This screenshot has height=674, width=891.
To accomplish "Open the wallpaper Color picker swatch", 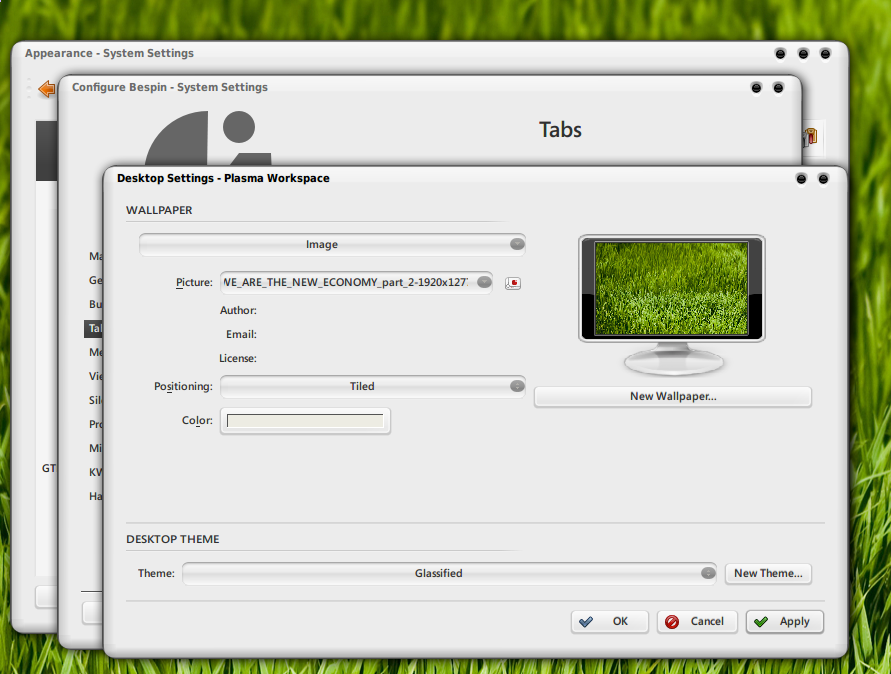I will tap(305, 421).
